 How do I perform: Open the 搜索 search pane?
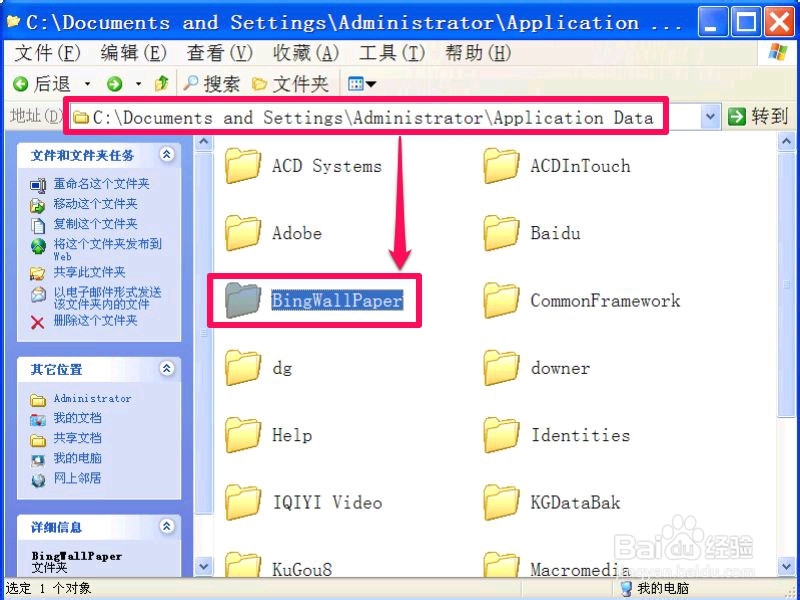coord(211,84)
